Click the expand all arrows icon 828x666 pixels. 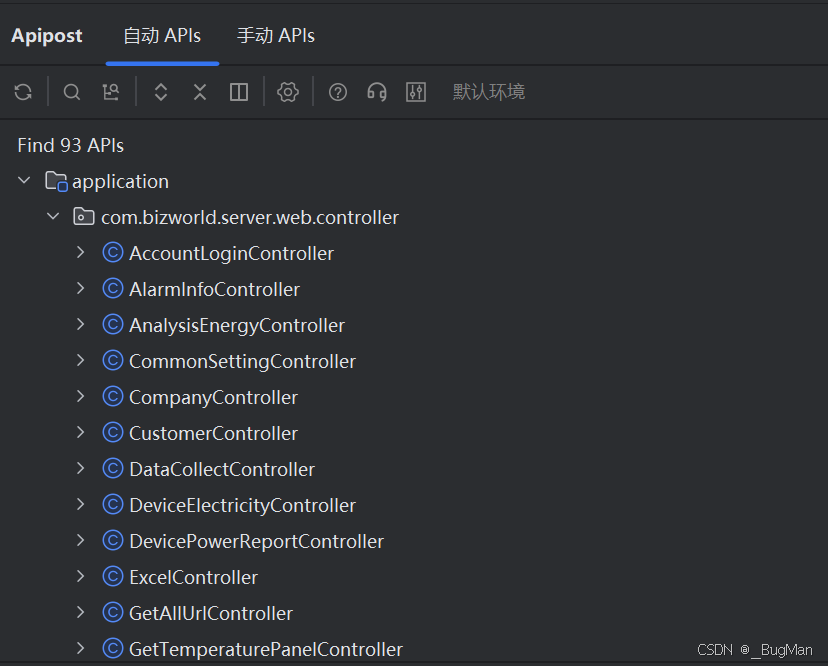[x=161, y=92]
